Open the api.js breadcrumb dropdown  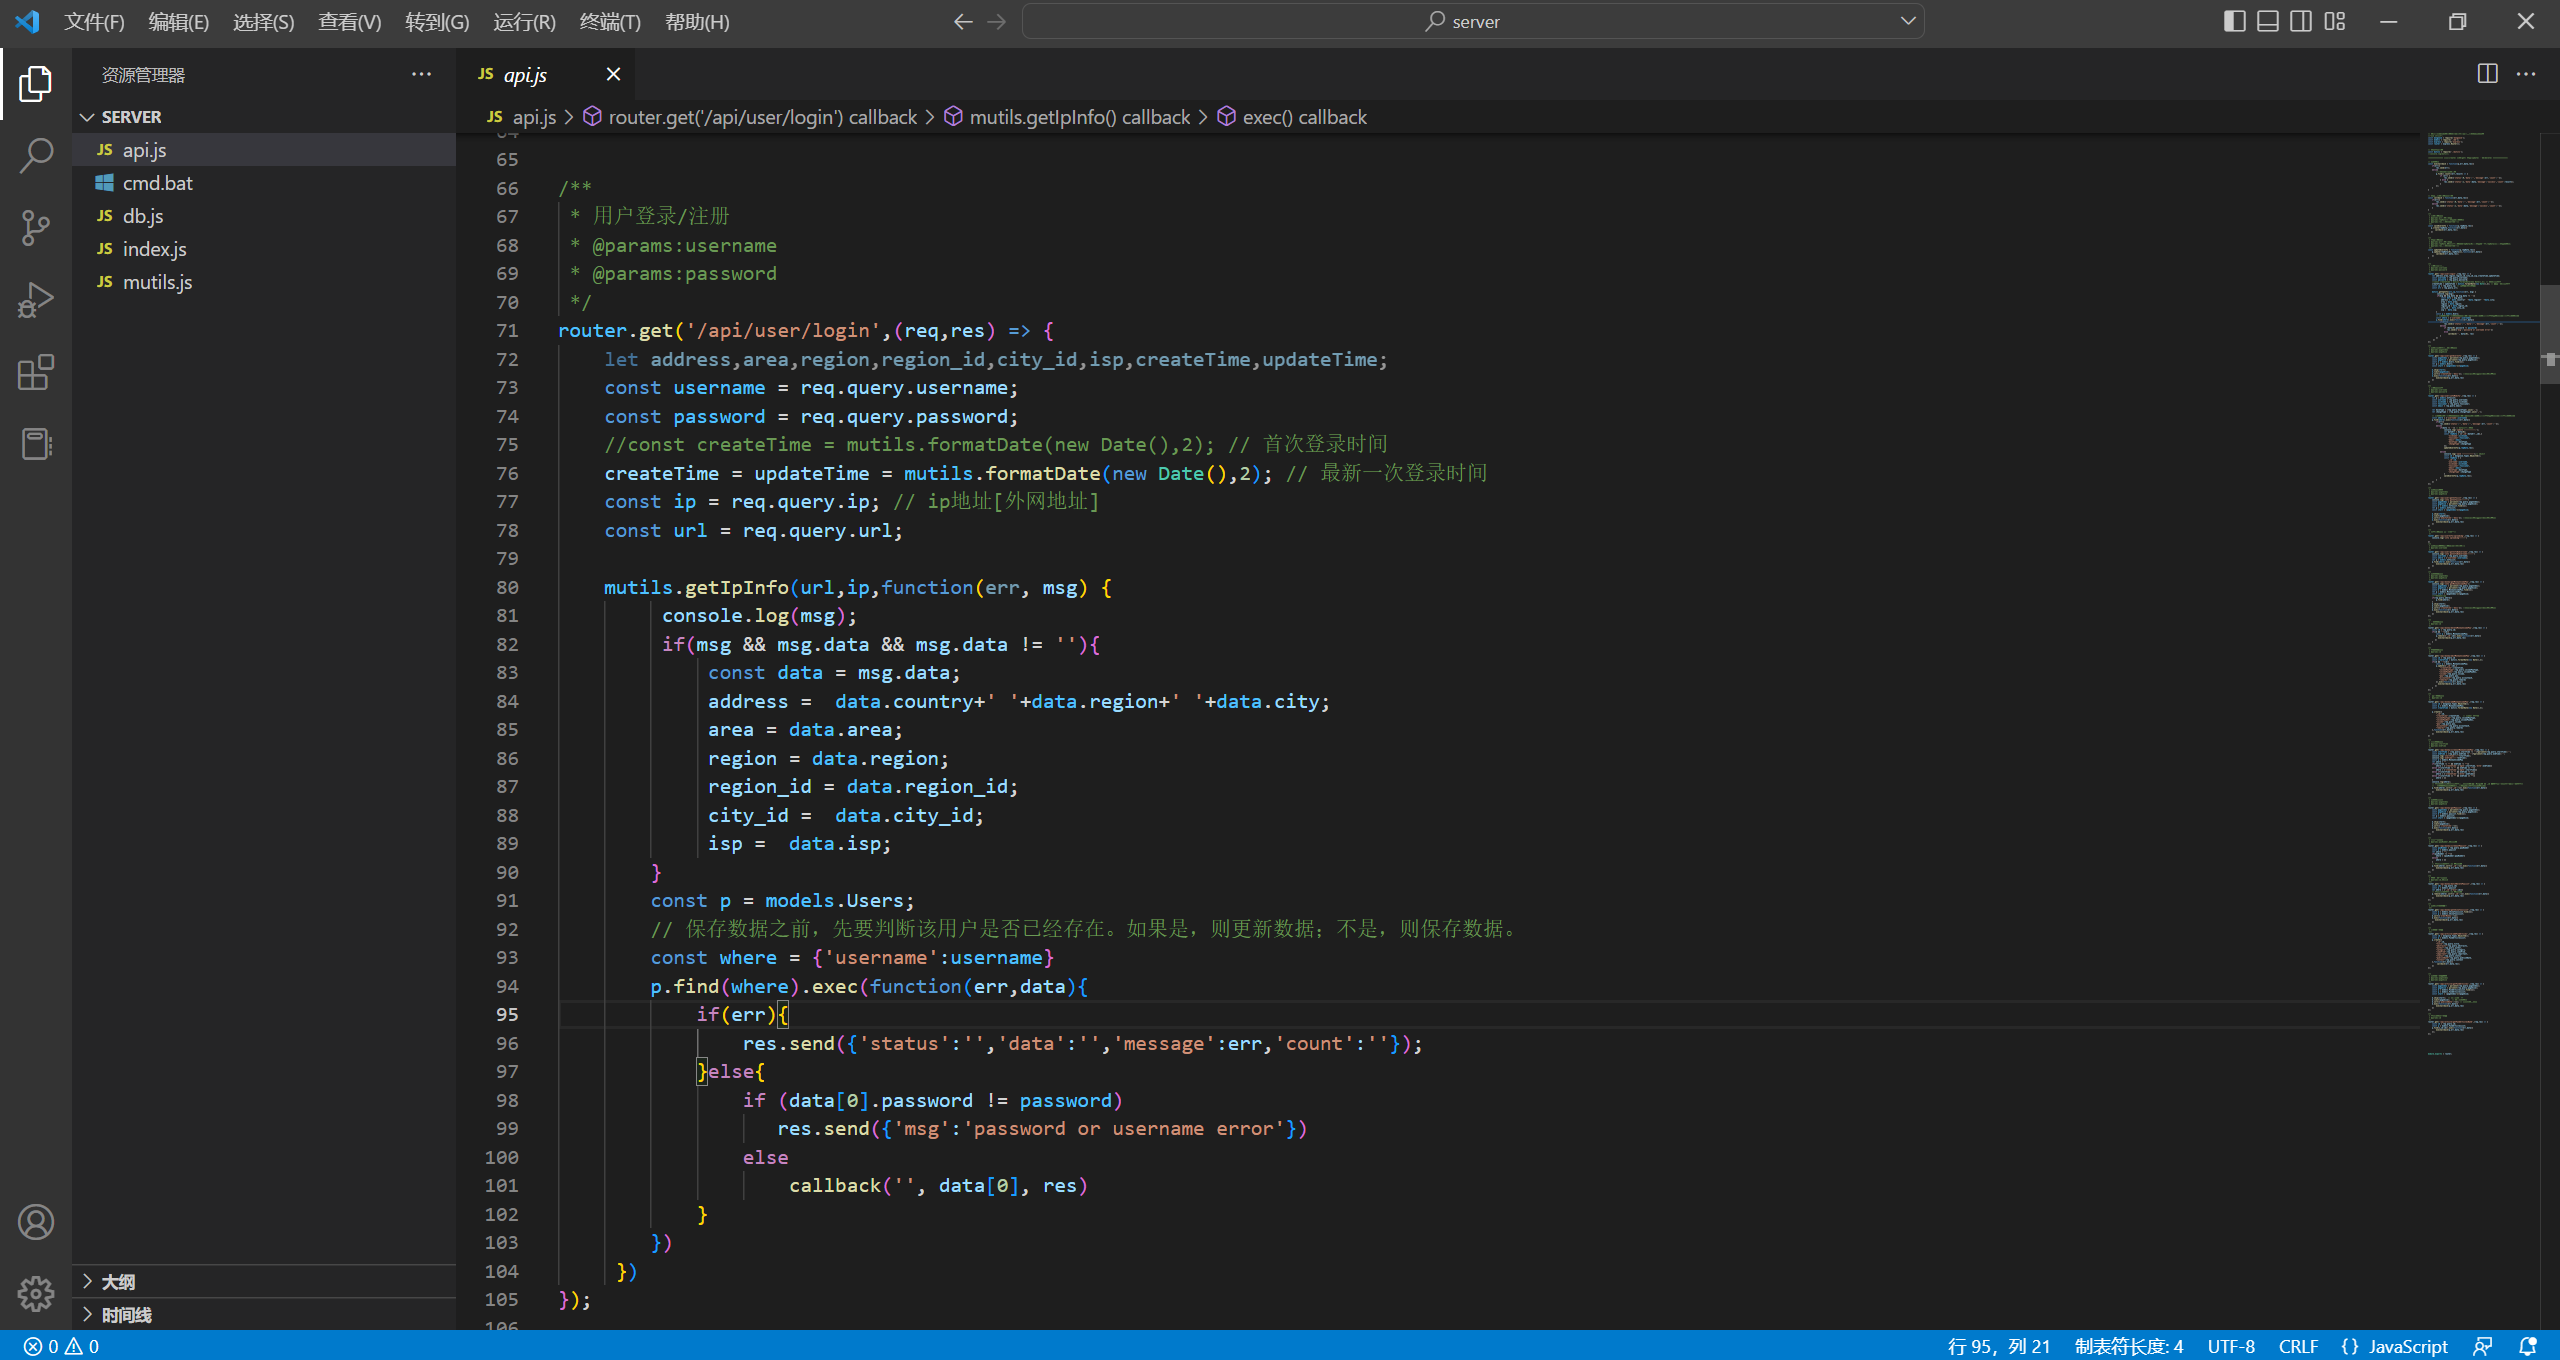[521, 117]
